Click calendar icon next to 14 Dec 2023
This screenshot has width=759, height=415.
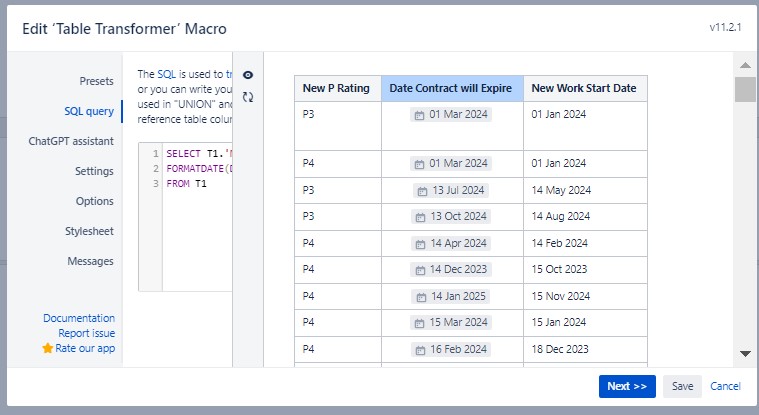[420, 270]
